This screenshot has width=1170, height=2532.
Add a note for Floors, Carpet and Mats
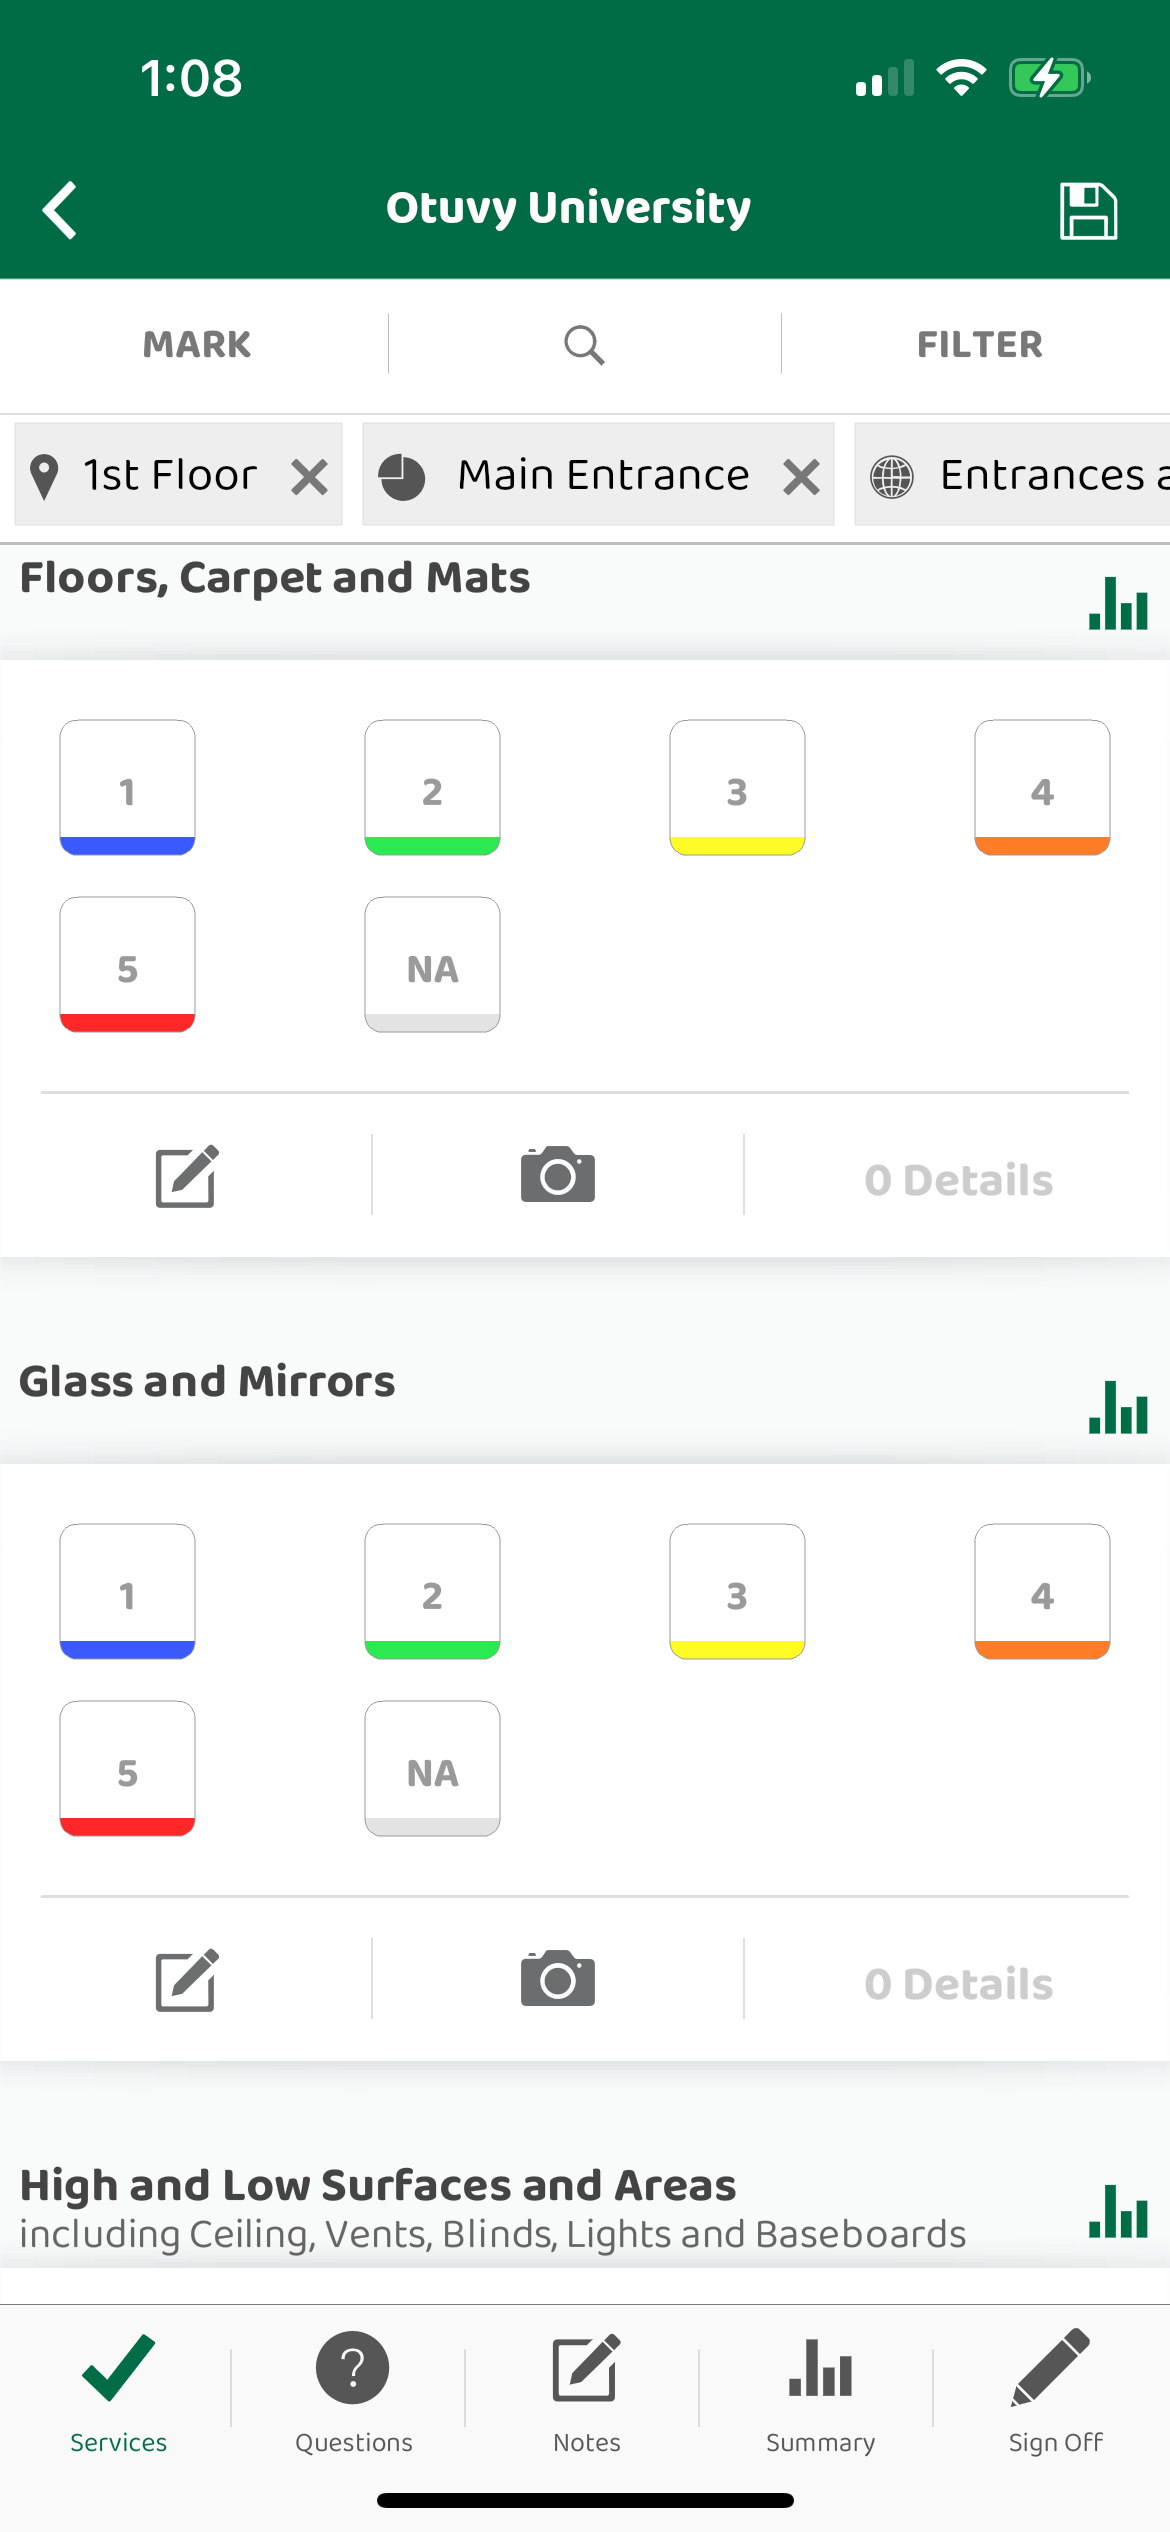coord(187,1175)
